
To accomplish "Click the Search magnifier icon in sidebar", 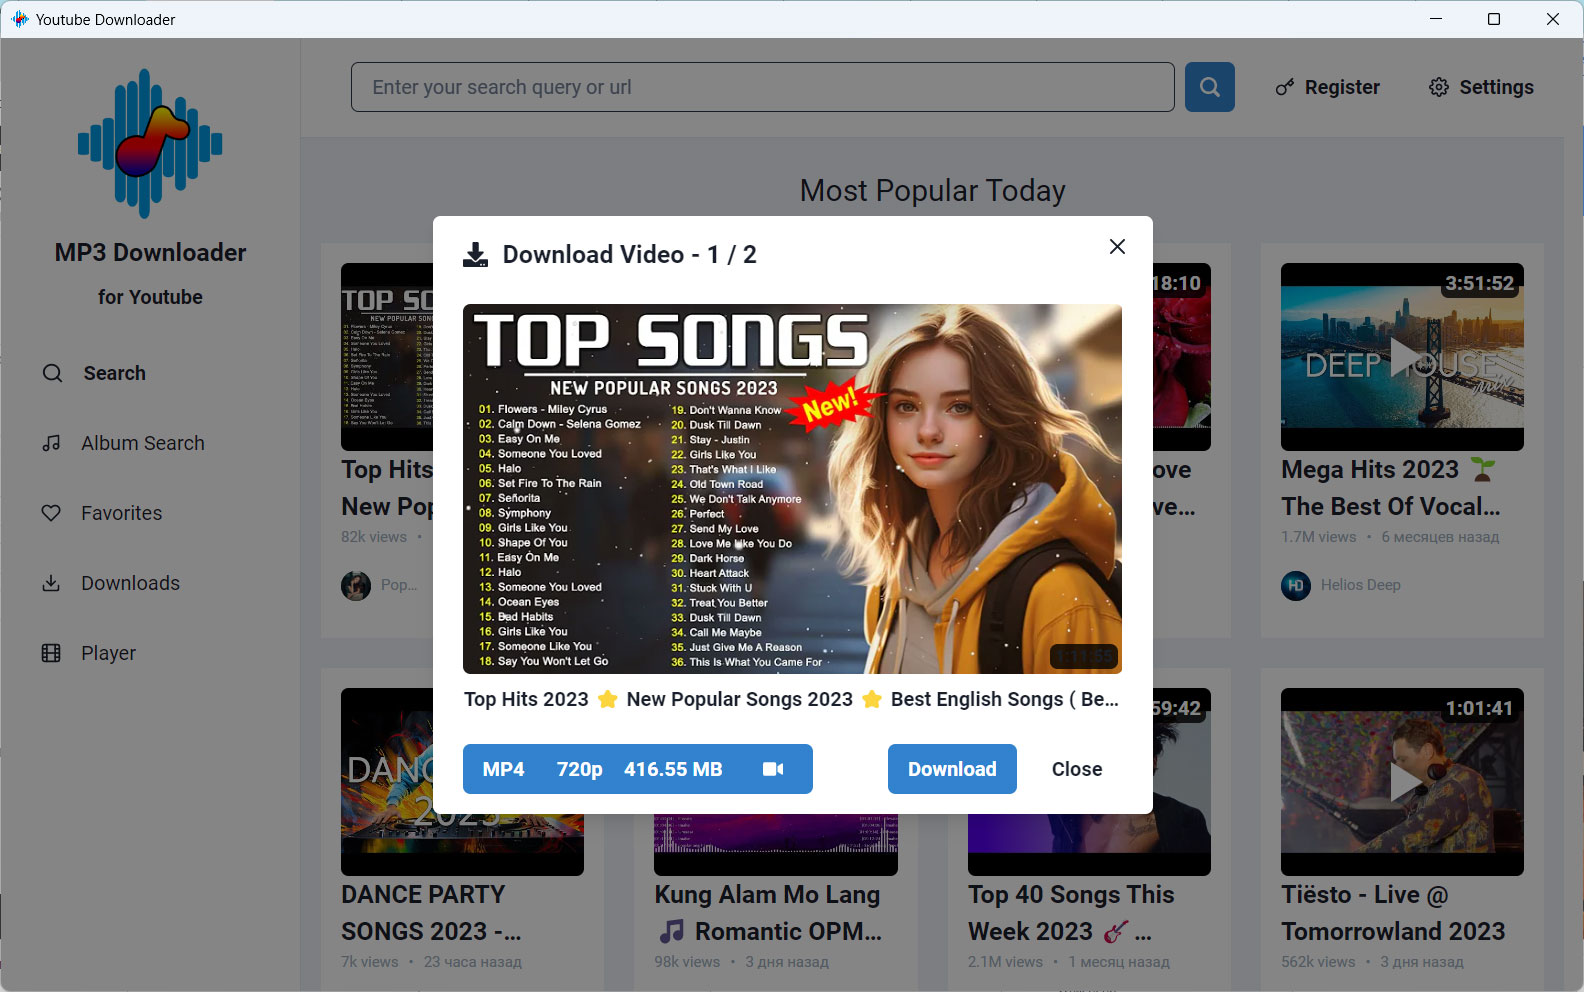I will [x=52, y=373].
